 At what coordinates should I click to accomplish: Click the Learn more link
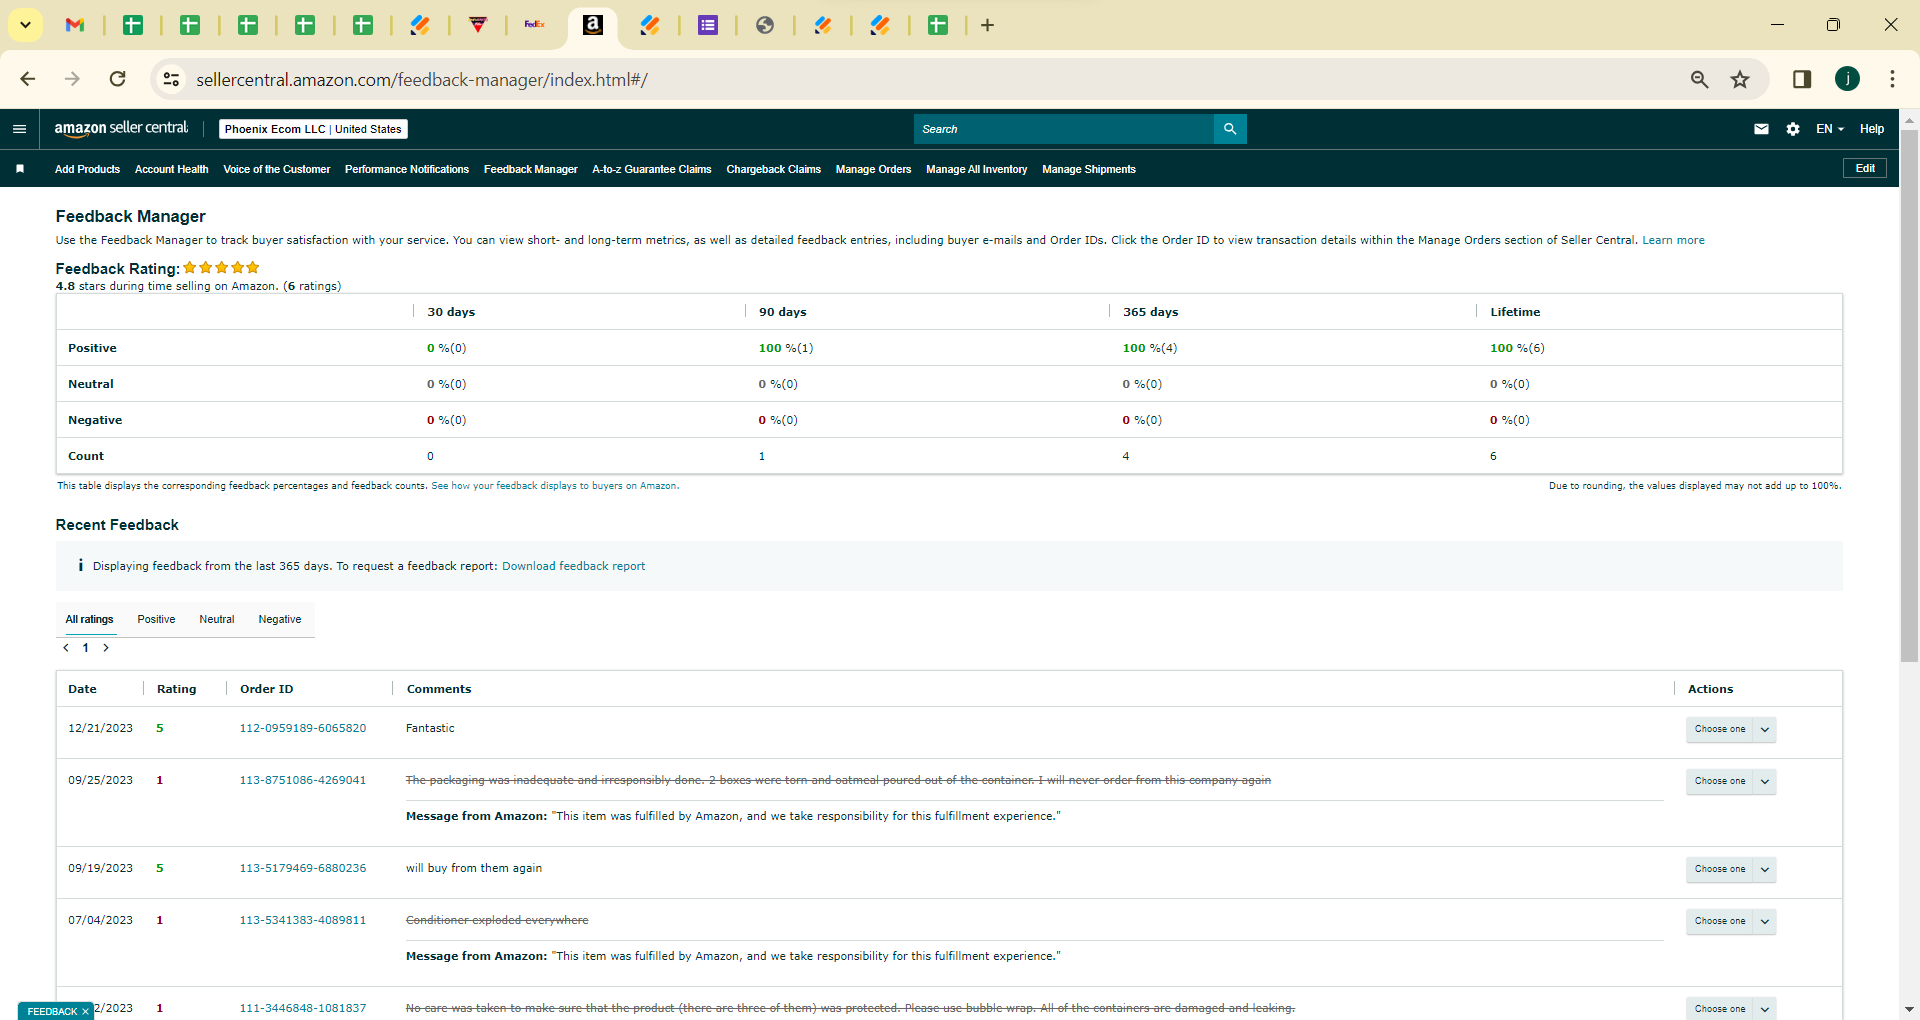(1673, 240)
